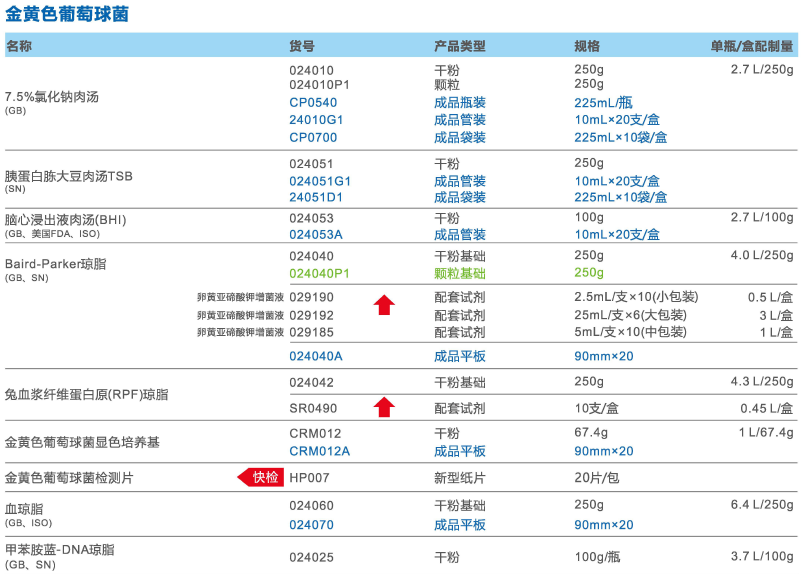This screenshot has height=574, width=801.
Task: Click item code 024010P1
Action: click(319, 85)
